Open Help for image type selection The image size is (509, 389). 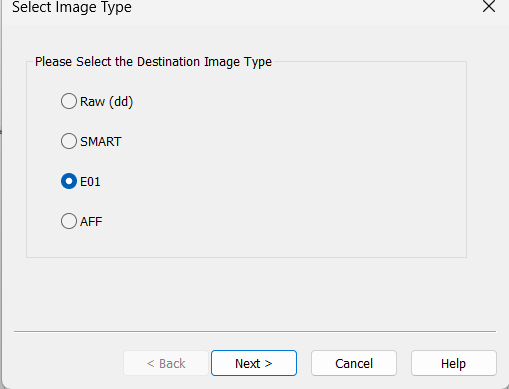point(454,363)
